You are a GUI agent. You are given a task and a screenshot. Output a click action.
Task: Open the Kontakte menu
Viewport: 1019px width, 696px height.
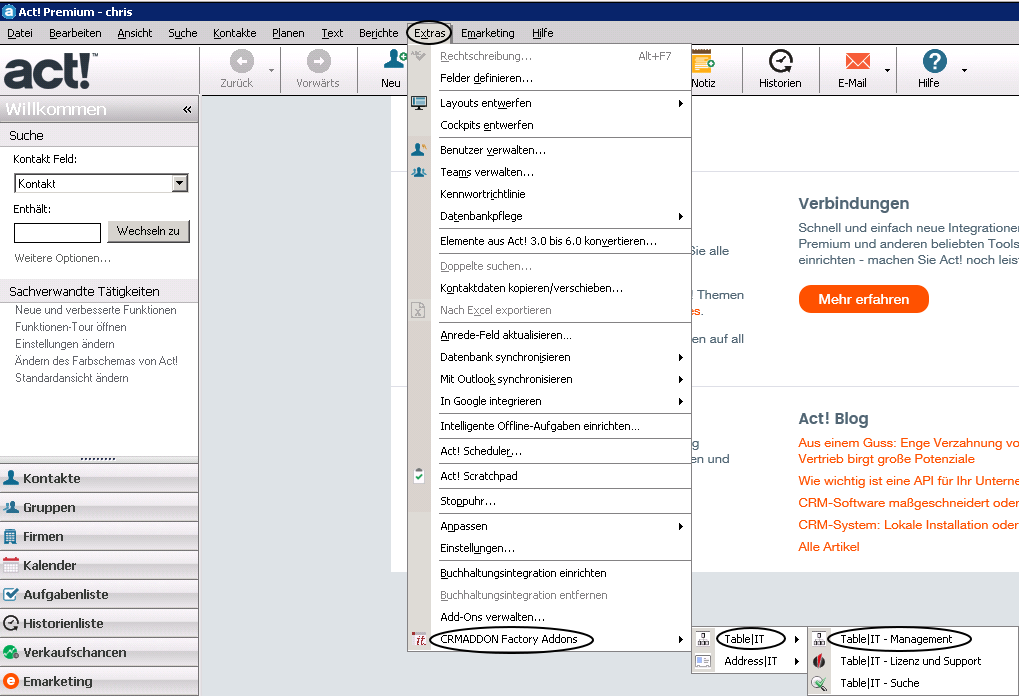235,33
